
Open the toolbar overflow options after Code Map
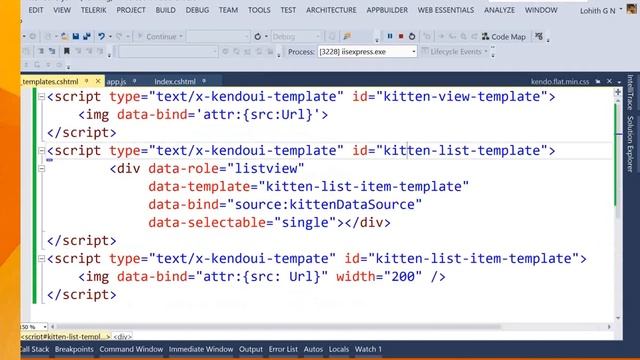point(548,40)
